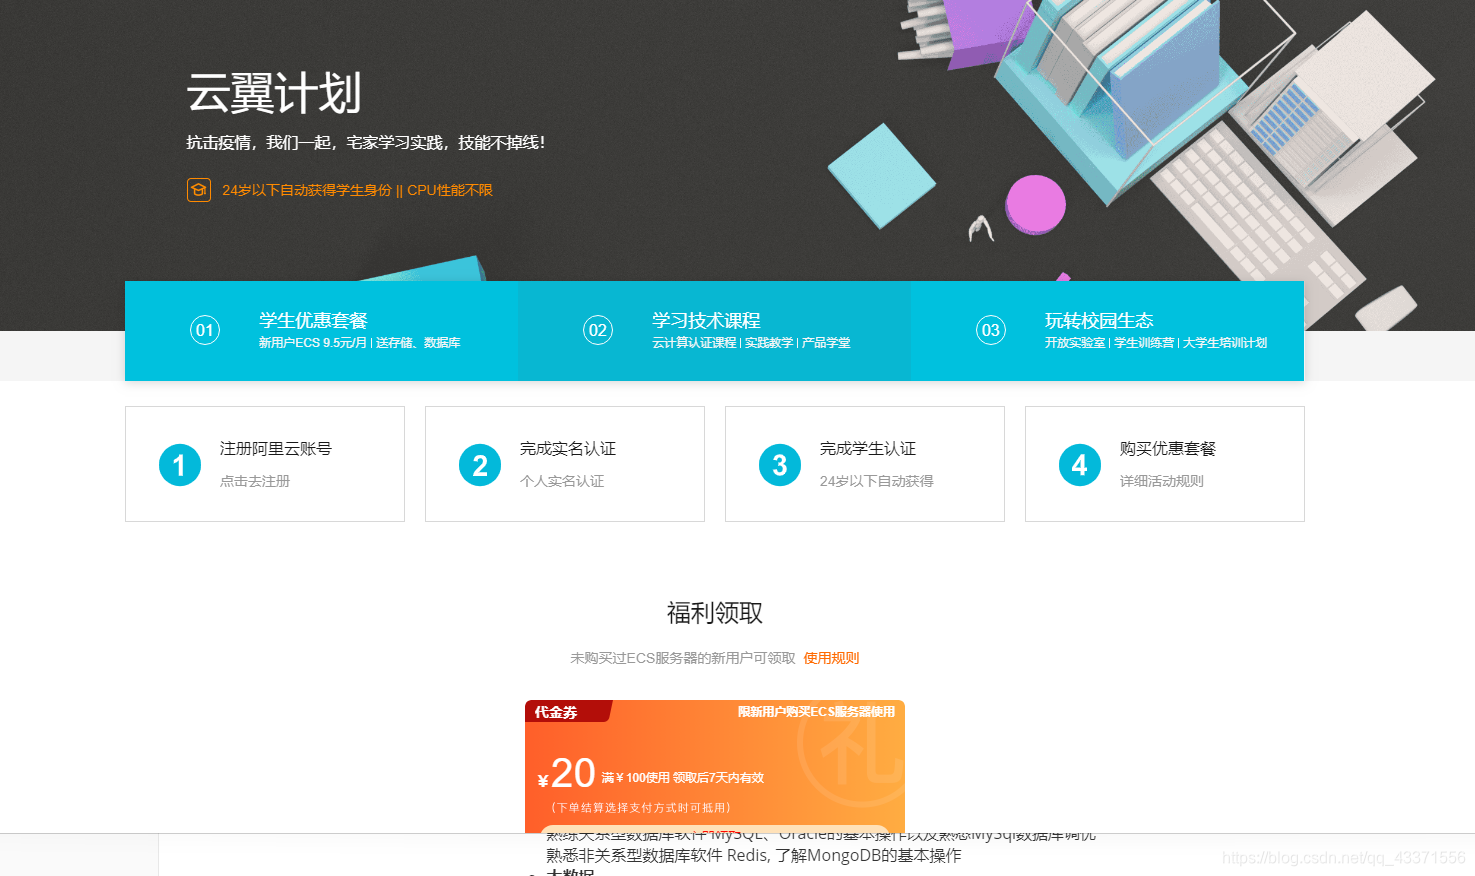This screenshot has width=1475, height=876.
Task: Click the 代金券 label on the coupon
Action: 556,712
